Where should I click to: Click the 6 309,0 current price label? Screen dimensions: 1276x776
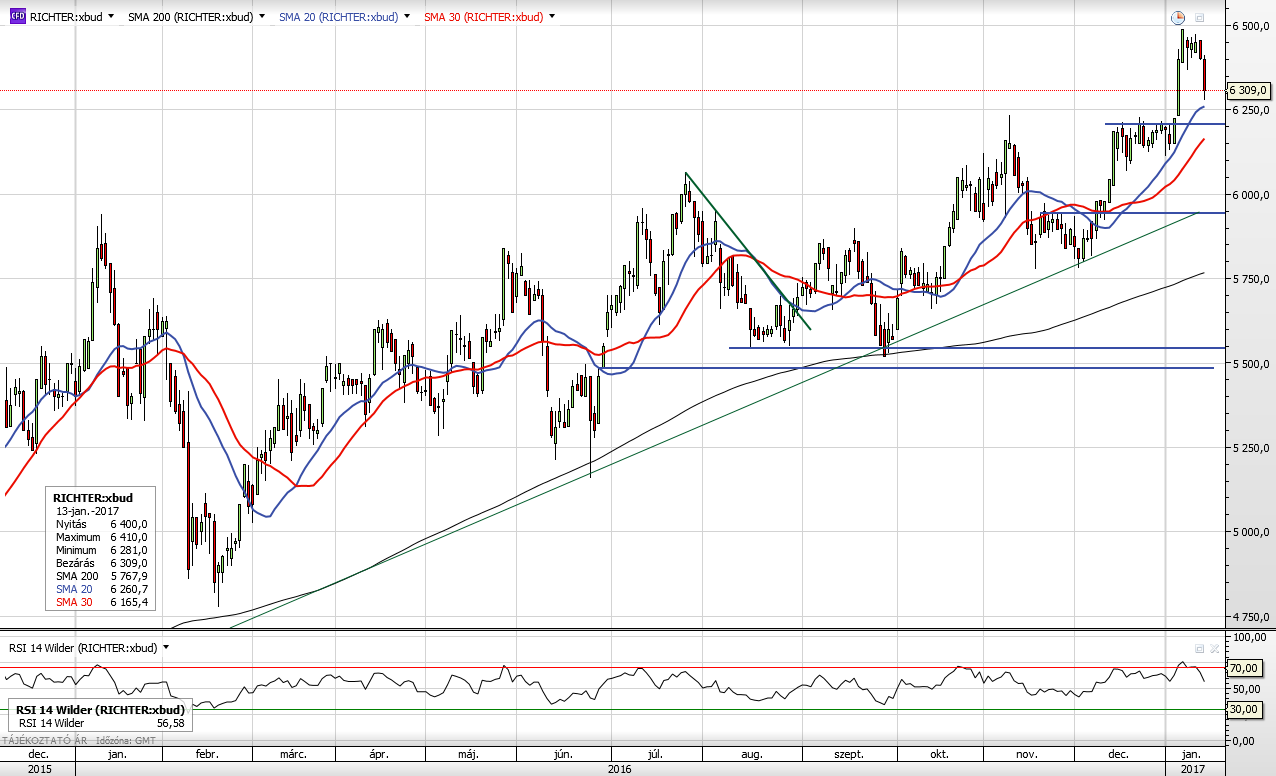pos(1249,90)
